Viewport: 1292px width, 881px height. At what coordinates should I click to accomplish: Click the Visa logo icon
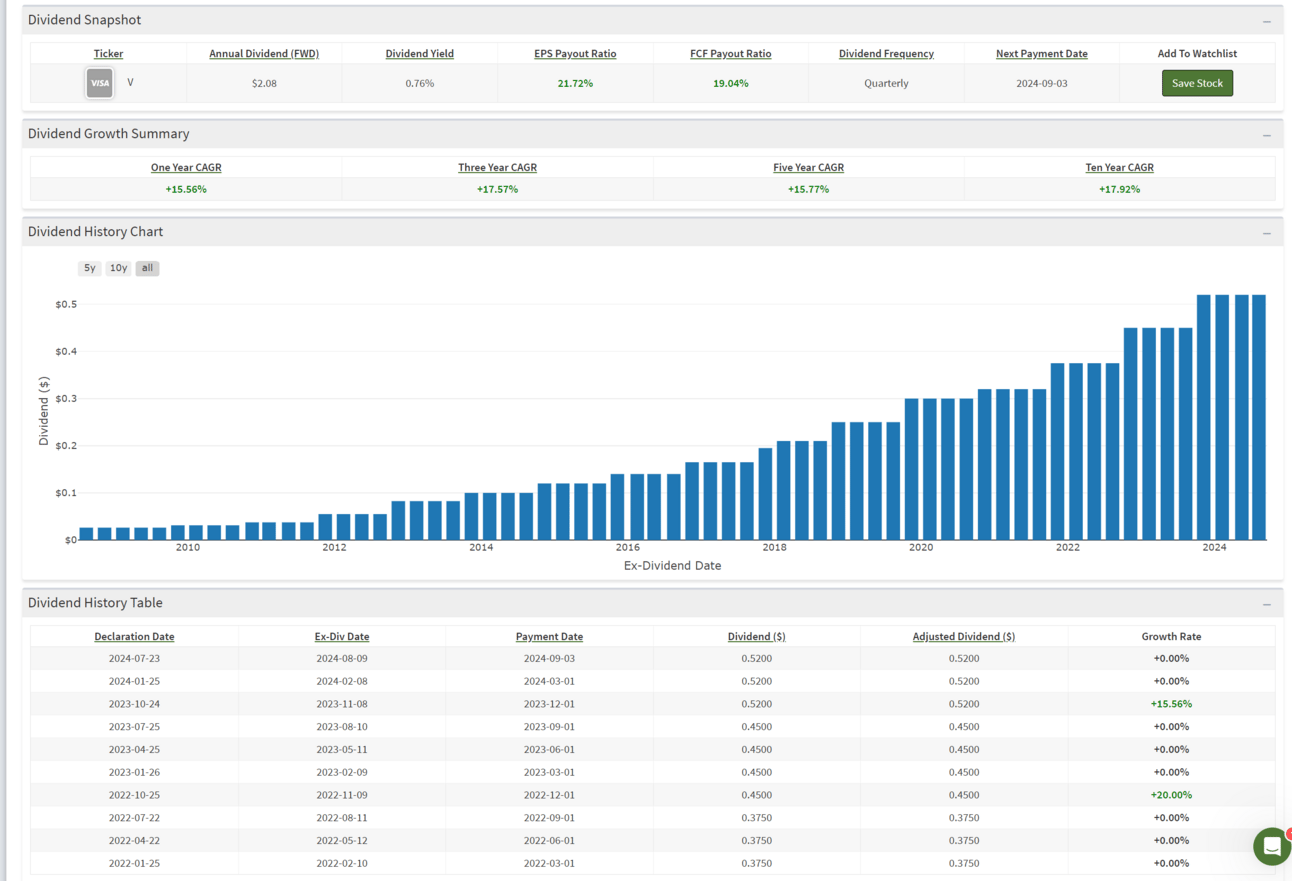[100, 83]
